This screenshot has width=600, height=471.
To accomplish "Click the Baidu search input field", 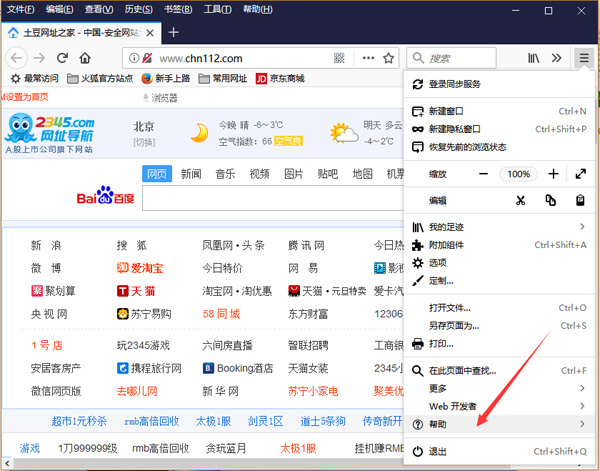I will (272, 198).
